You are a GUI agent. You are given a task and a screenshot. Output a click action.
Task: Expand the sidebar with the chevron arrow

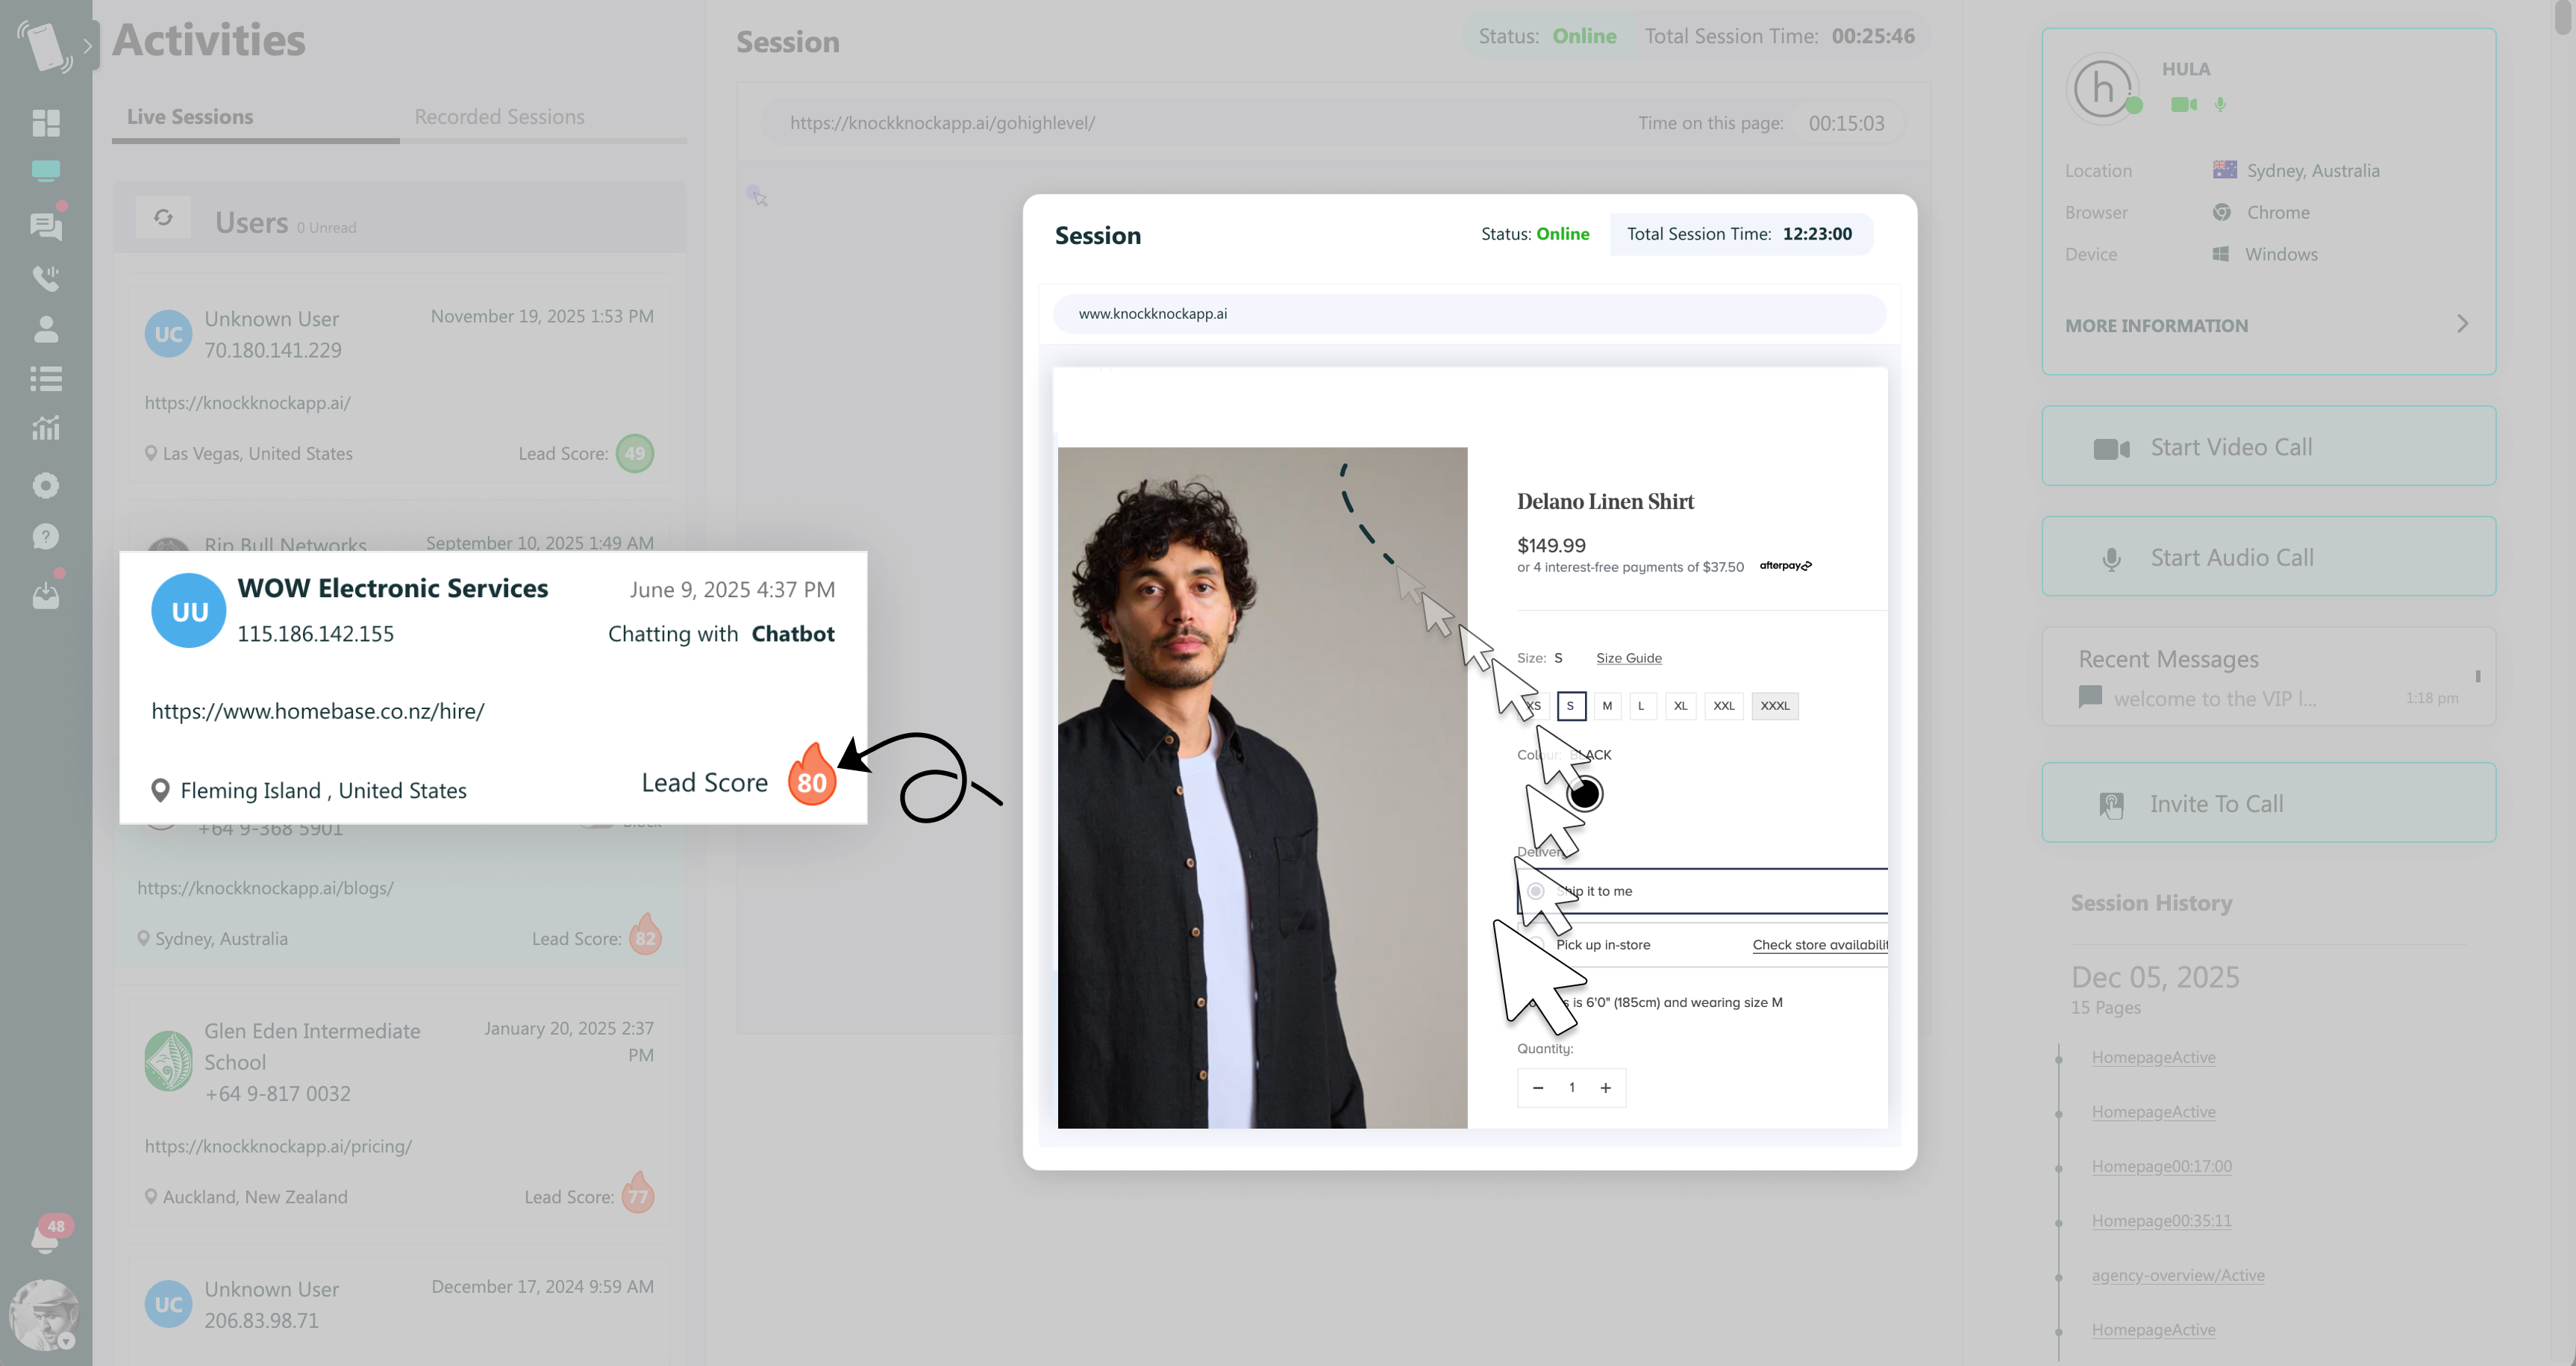[x=88, y=46]
